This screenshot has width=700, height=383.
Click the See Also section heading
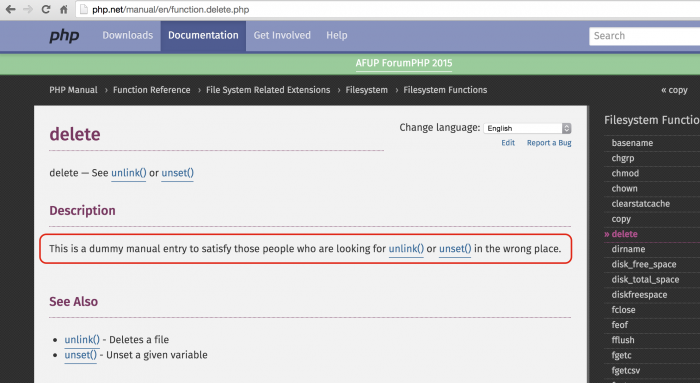click(x=74, y=302)
